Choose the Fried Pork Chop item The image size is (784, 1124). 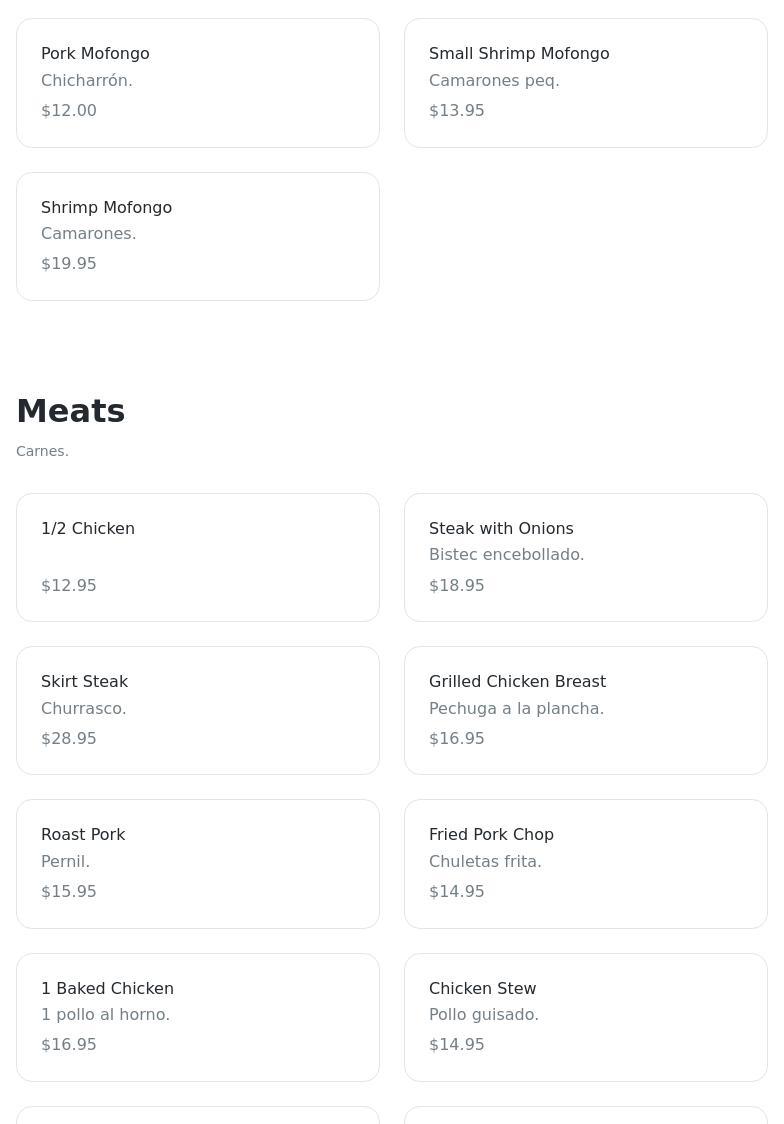click(585, 863)
